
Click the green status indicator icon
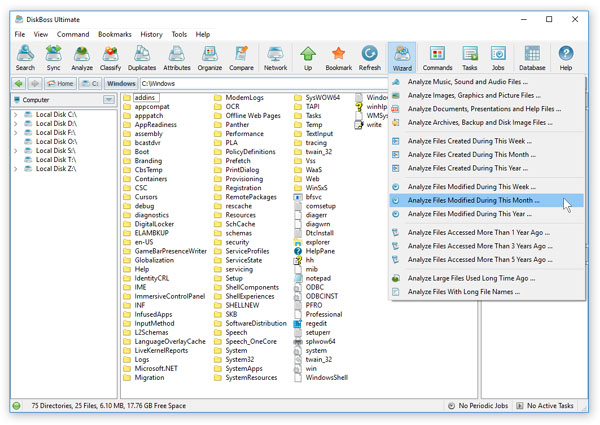[16, 406]
